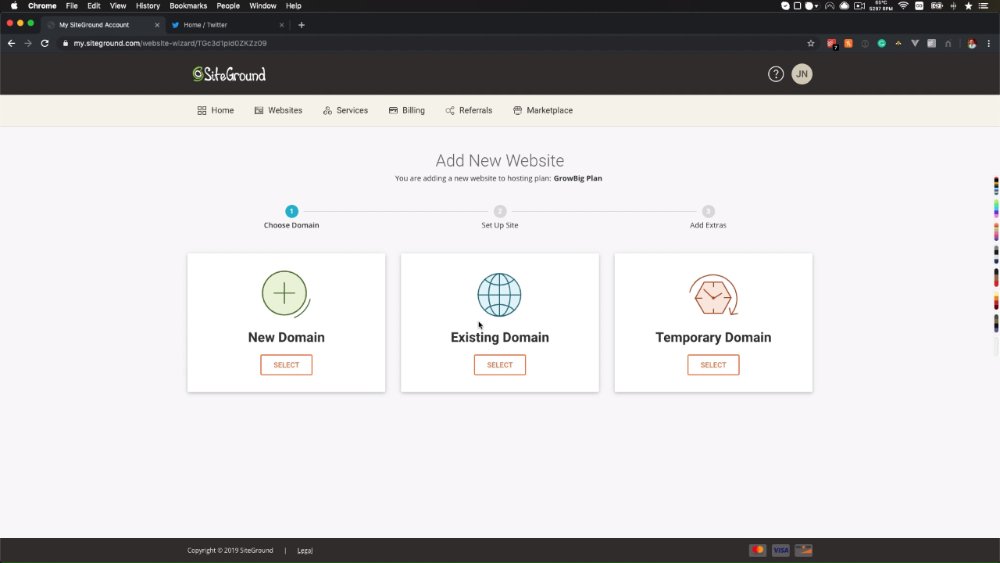The image size is (1000, 563).
Task: Click the address bar URL field
Action: 434,43
